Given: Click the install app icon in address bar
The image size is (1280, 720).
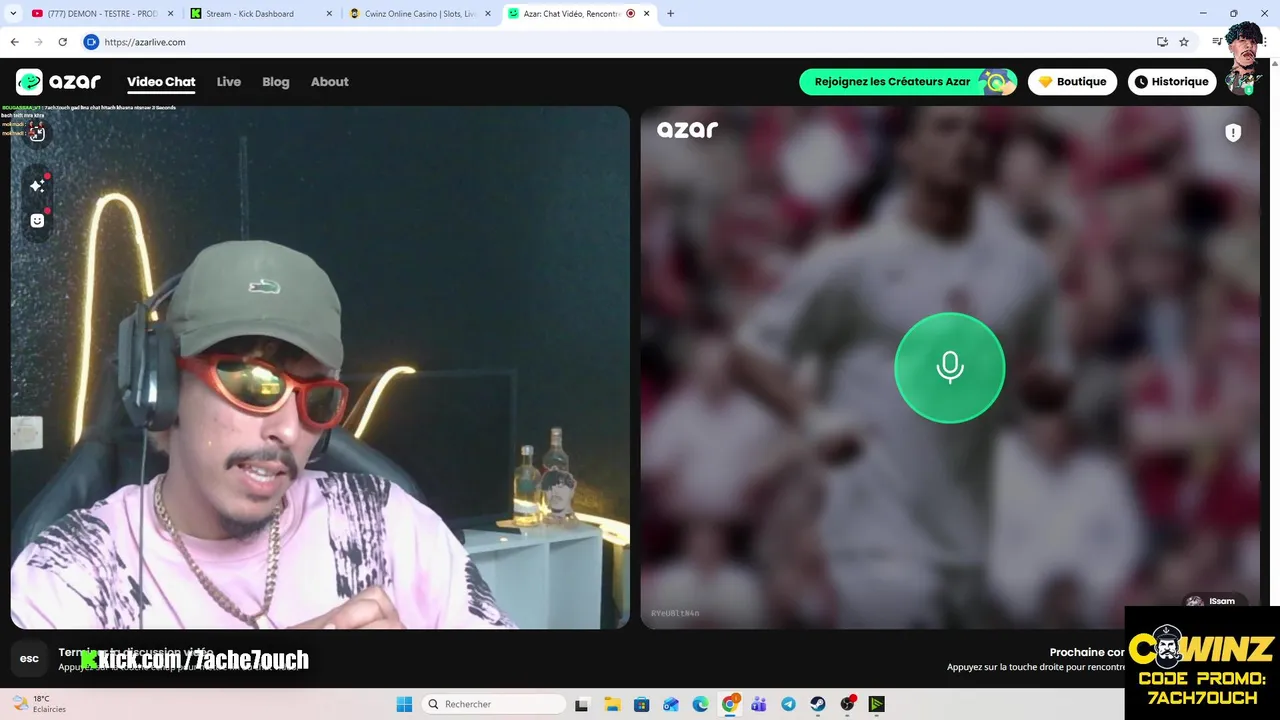Looking at the screenshot, I should click(1162, 42).
